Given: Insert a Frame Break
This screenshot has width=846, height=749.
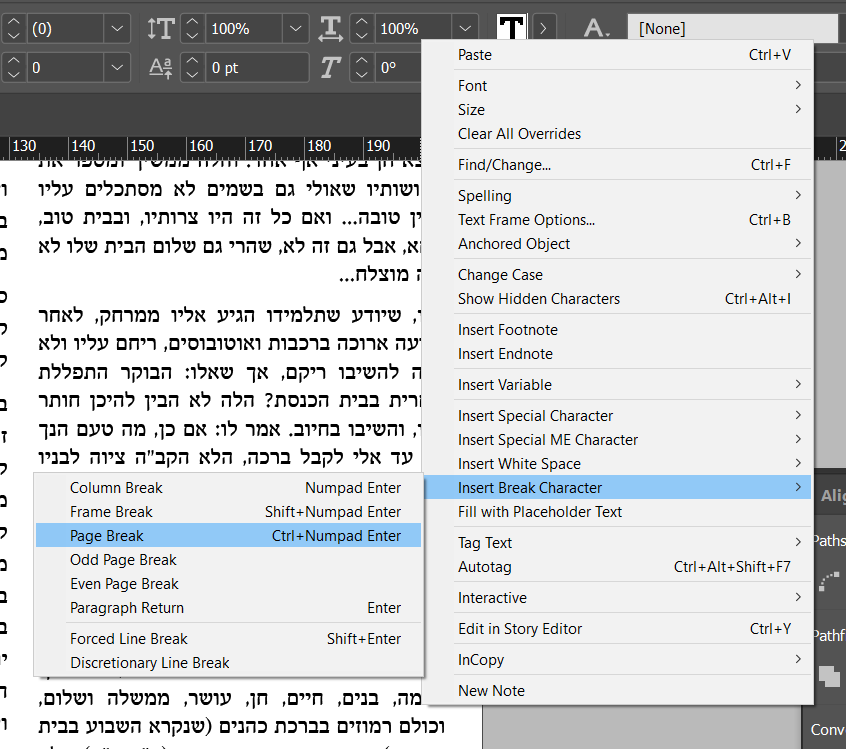Looking at the screenshot, I should pos(228,512).
